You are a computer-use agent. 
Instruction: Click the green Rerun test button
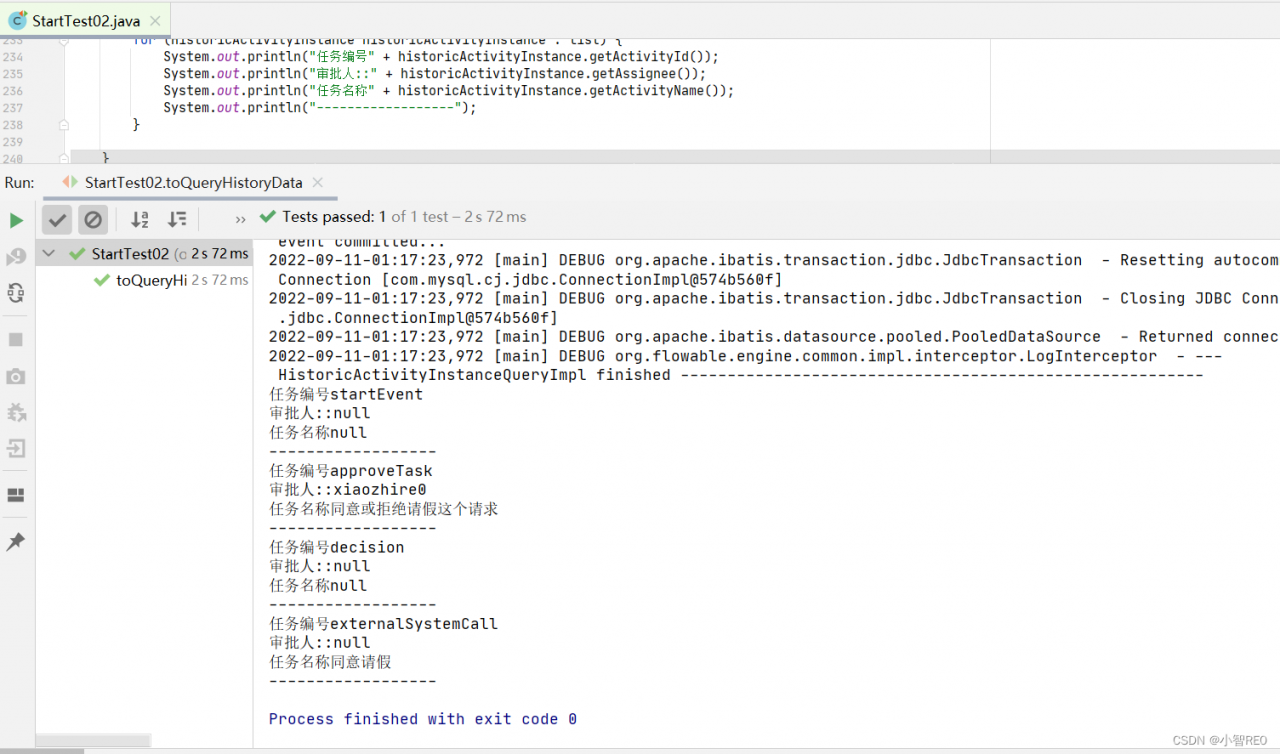point(16,220)
